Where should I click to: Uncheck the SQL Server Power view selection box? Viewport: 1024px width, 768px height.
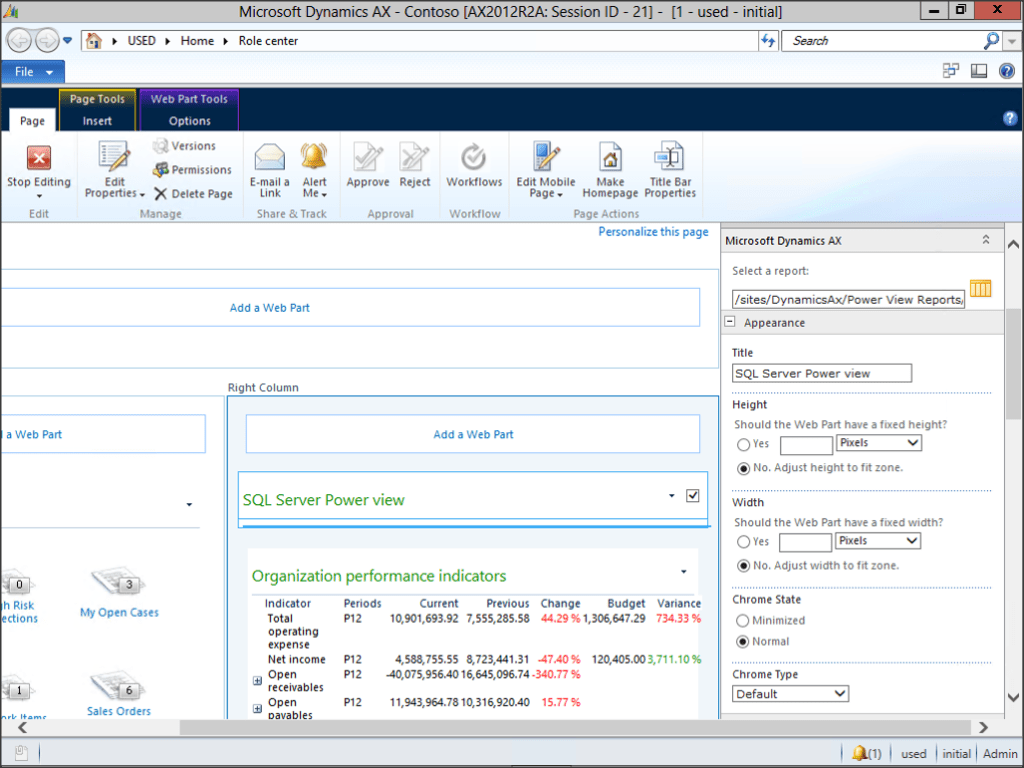(692, 494)
